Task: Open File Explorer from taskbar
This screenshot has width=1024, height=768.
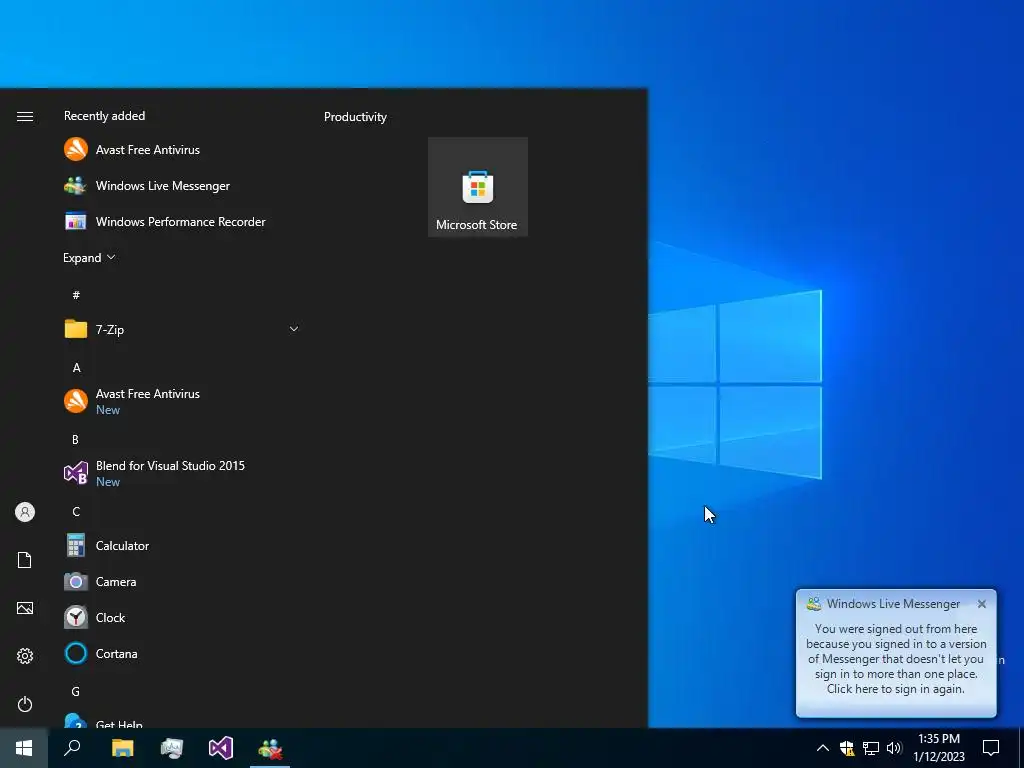Action: pyautogui.click(x=122, y=748)
